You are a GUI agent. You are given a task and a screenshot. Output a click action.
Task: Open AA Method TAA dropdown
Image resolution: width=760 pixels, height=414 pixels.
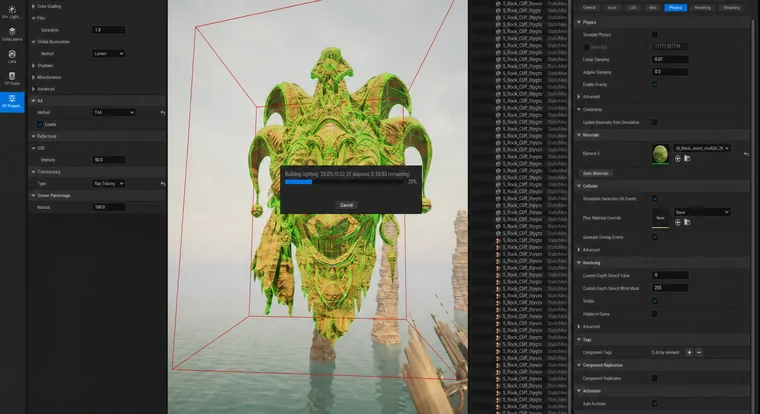113,112
